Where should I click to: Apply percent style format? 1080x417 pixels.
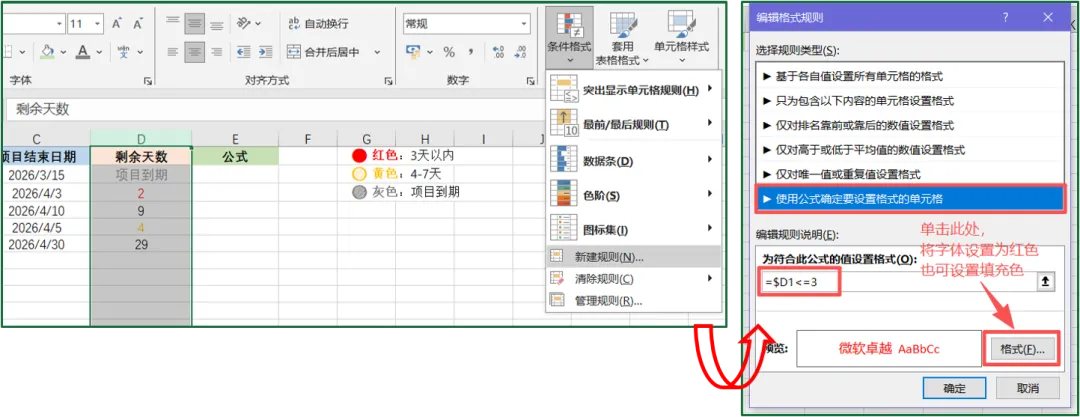[449, 52]
